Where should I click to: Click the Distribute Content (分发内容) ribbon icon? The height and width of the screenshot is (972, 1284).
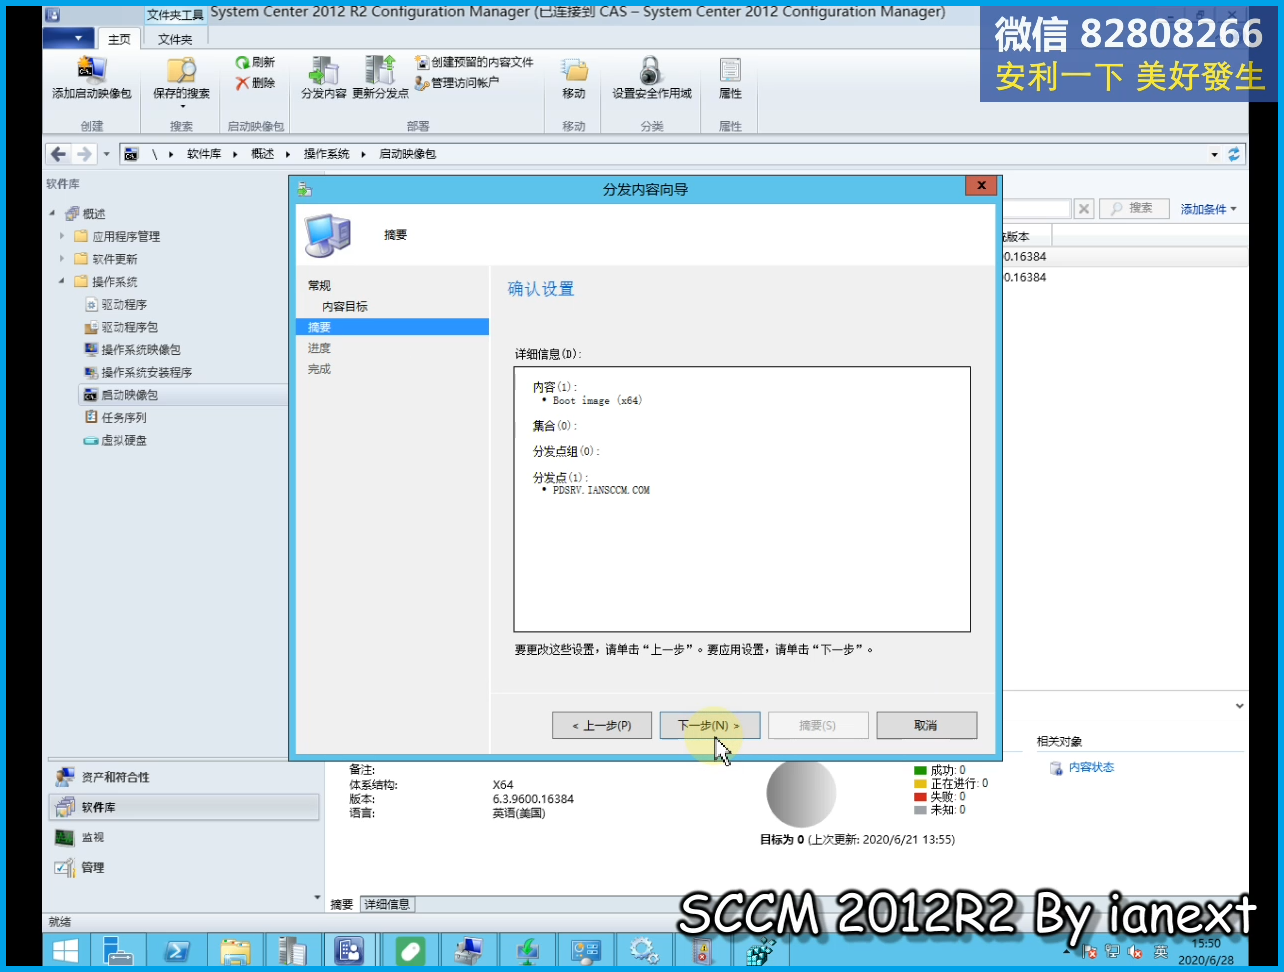pos(323,78)
